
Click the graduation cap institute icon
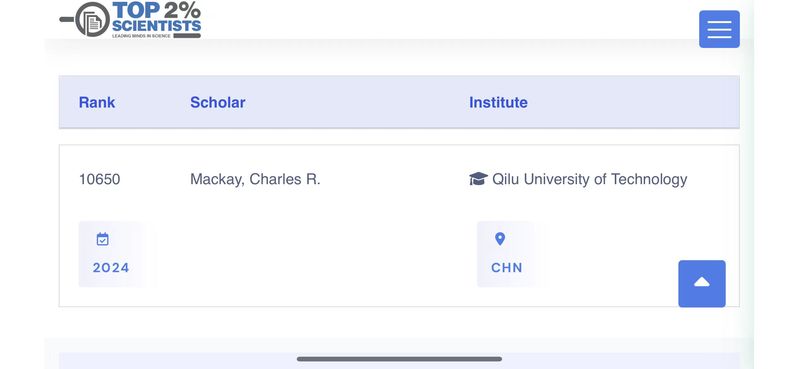coord(478,179)
